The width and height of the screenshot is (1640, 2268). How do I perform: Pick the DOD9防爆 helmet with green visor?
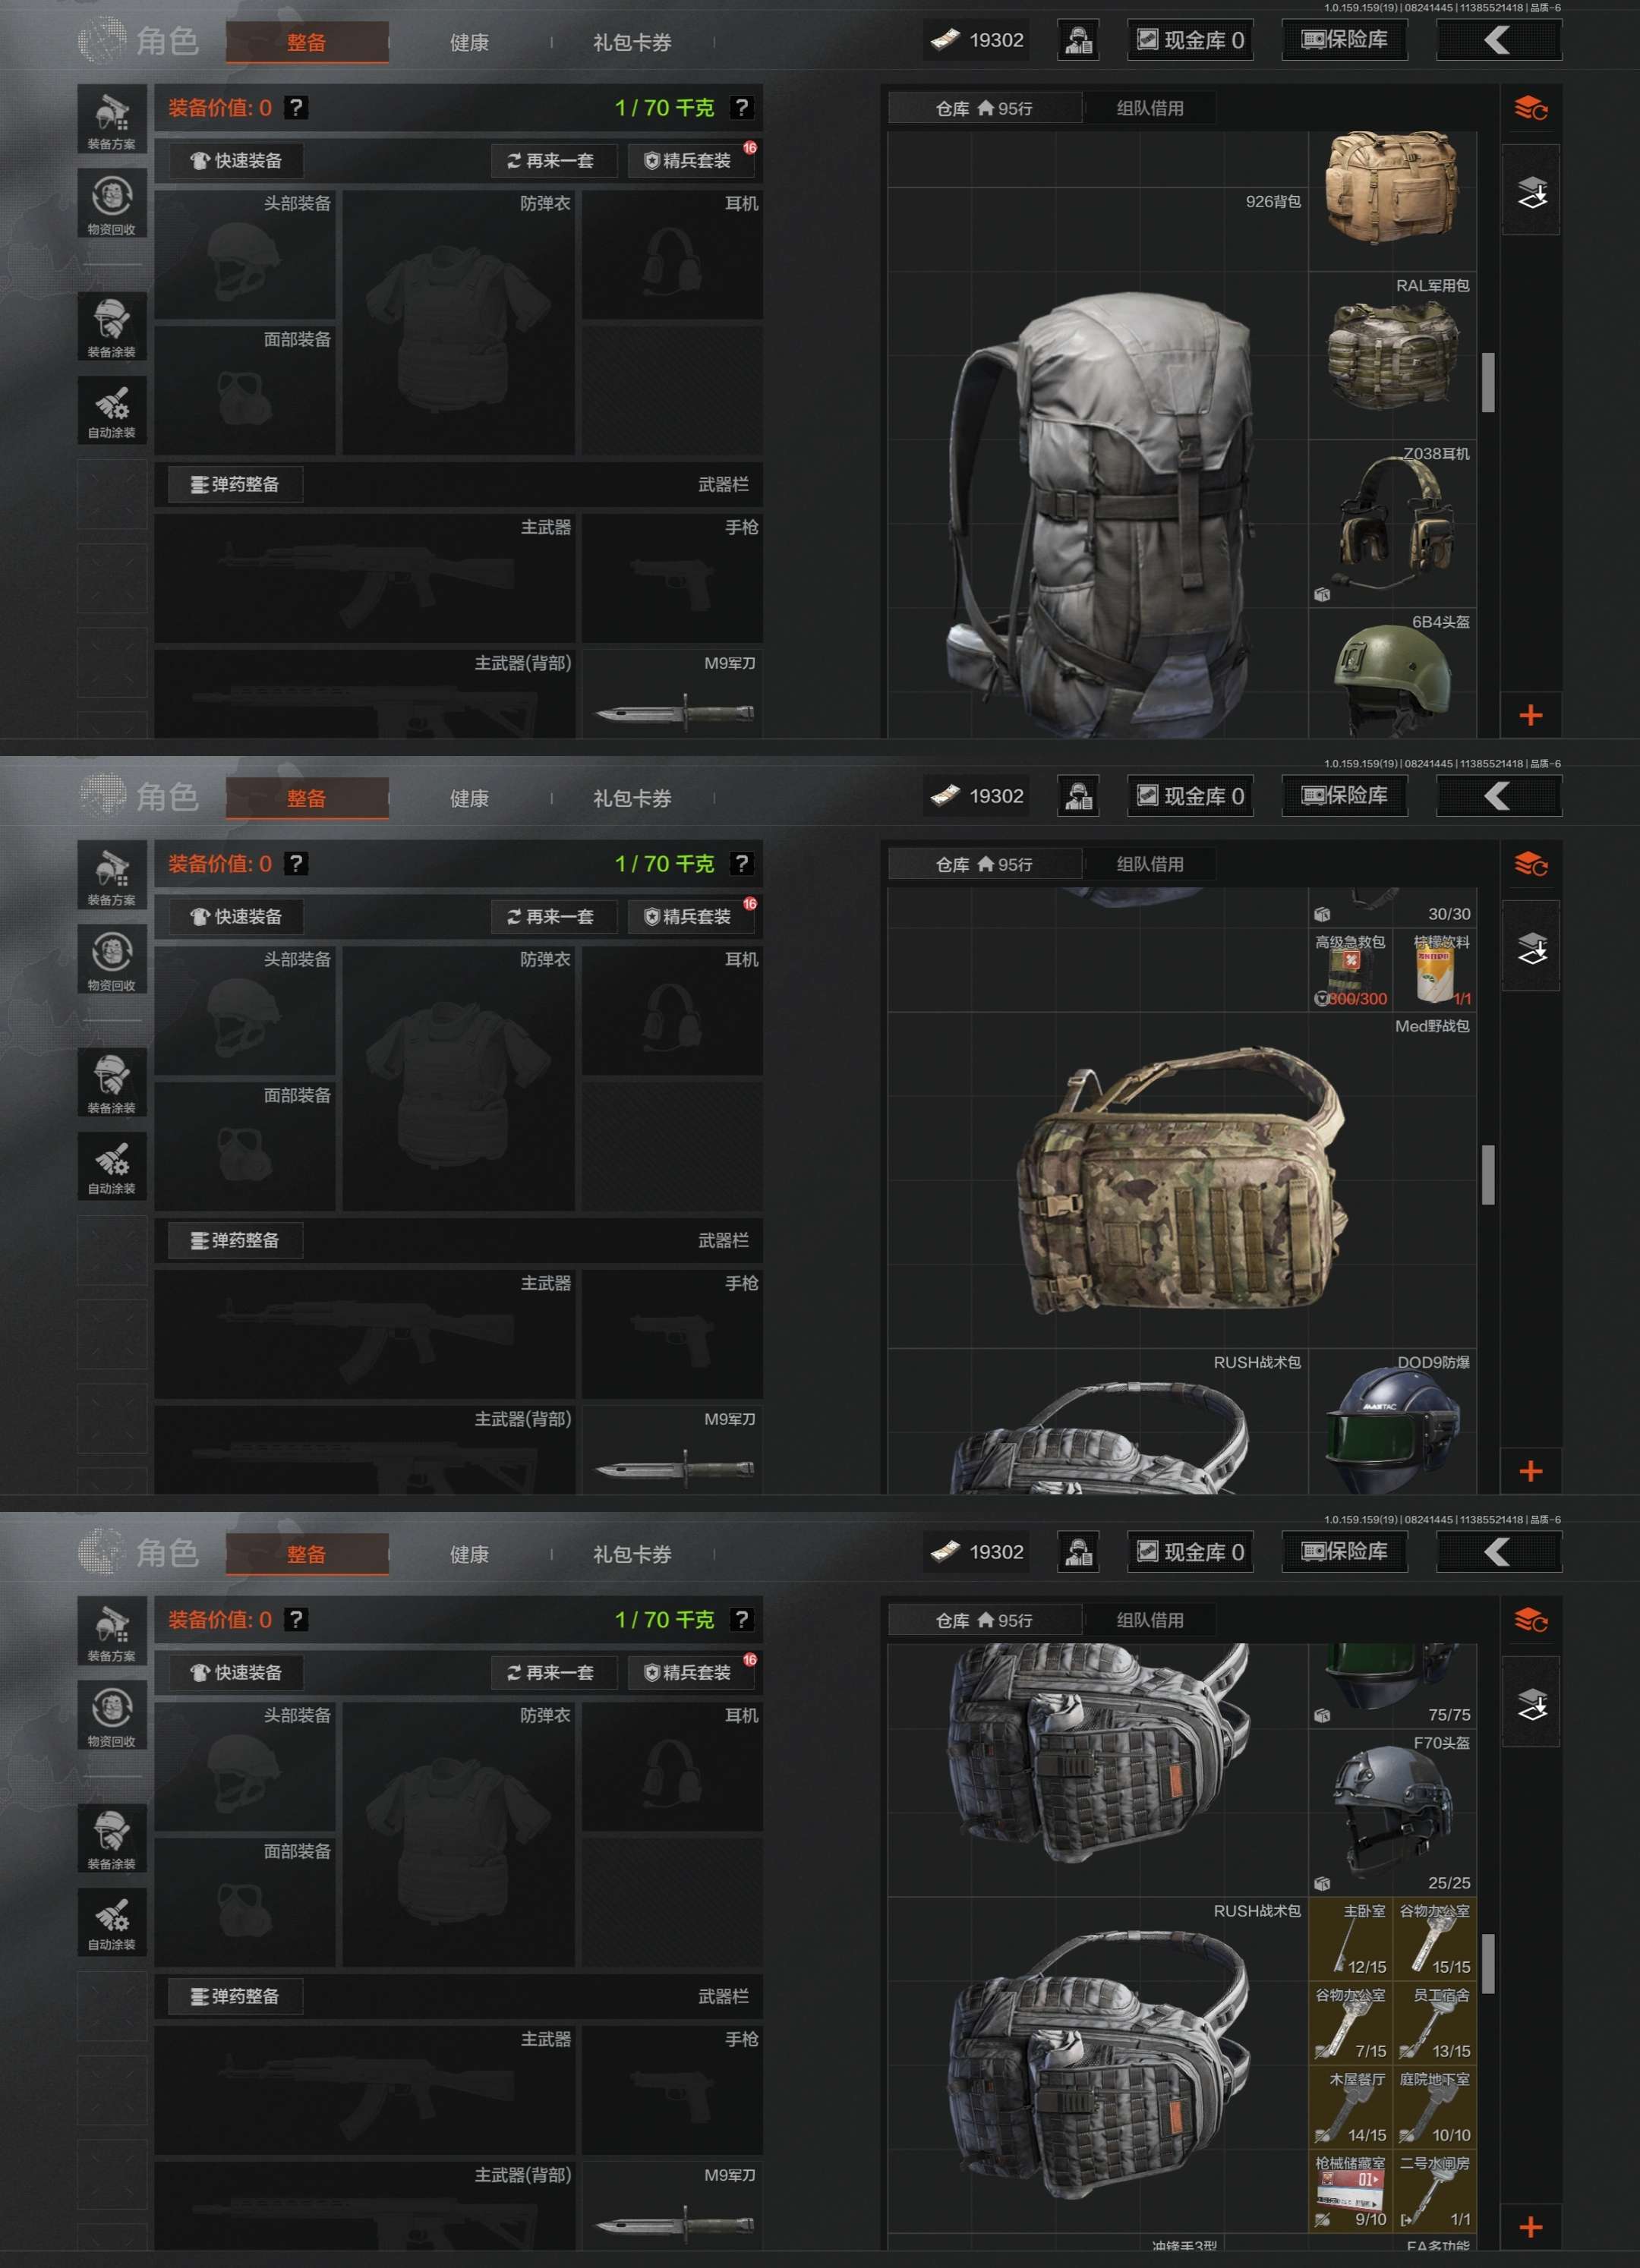[x=1392, y=1421]
